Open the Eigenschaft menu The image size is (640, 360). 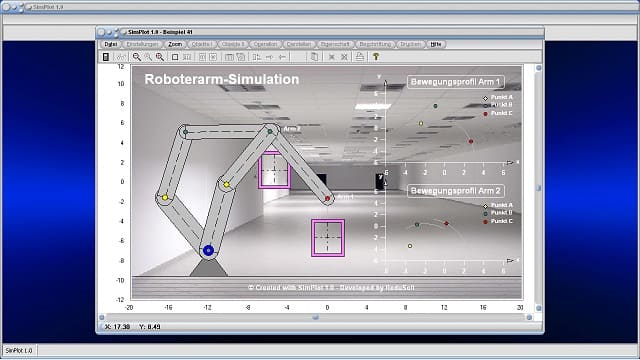click(335, 44)
